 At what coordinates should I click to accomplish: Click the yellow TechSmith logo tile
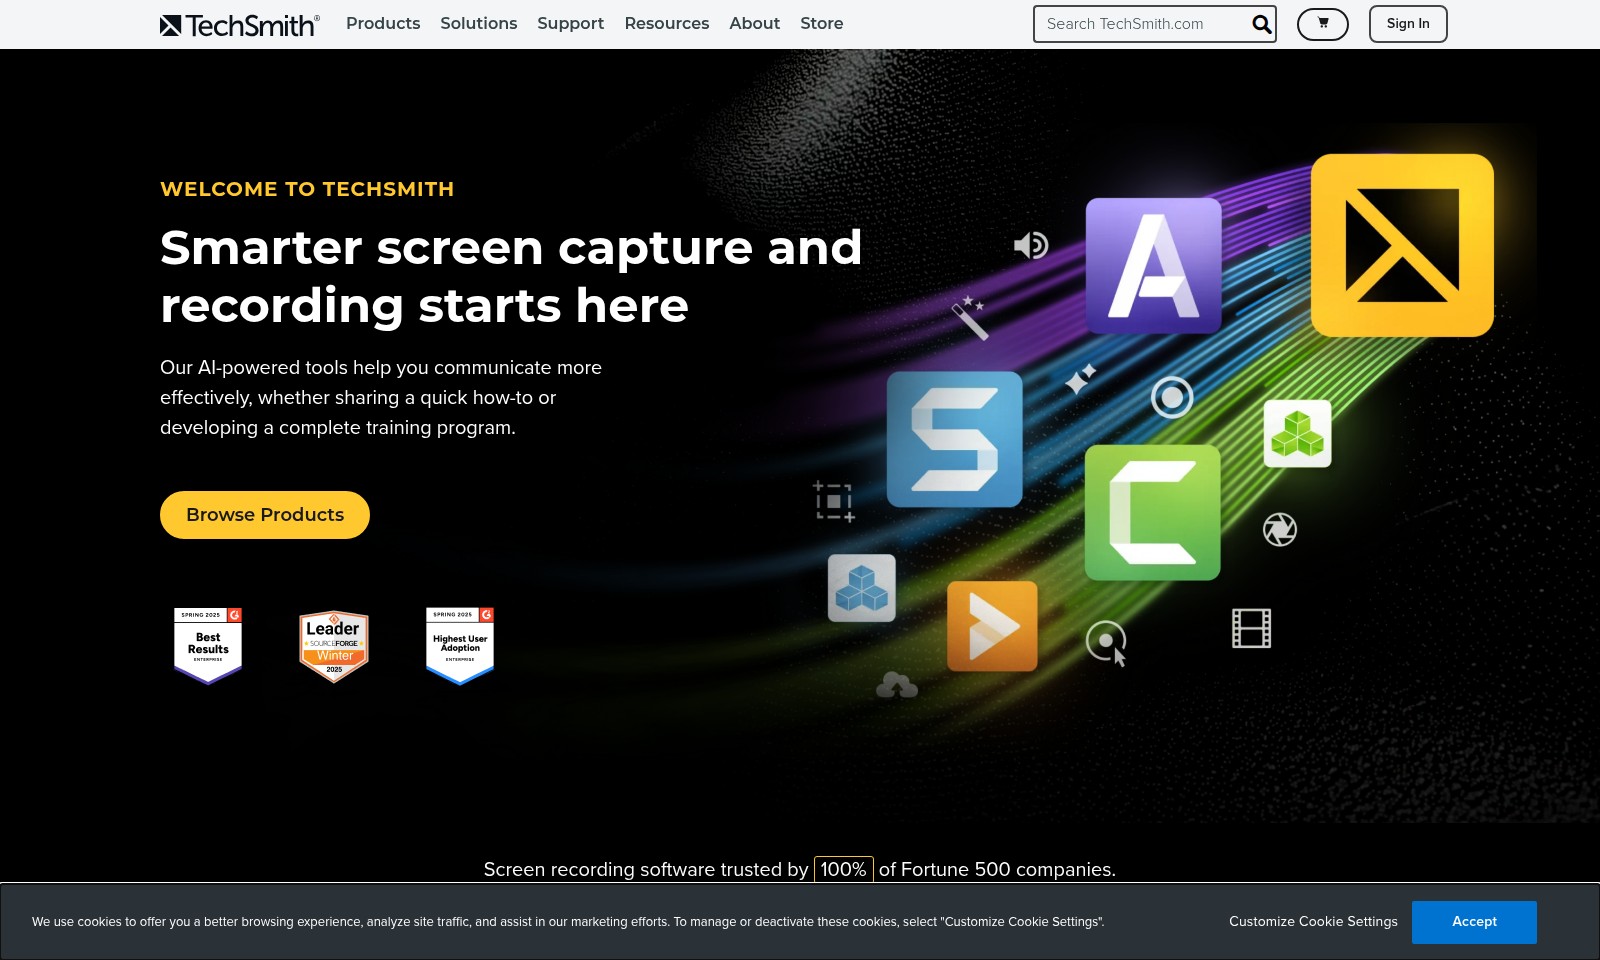pos(1402,245)
